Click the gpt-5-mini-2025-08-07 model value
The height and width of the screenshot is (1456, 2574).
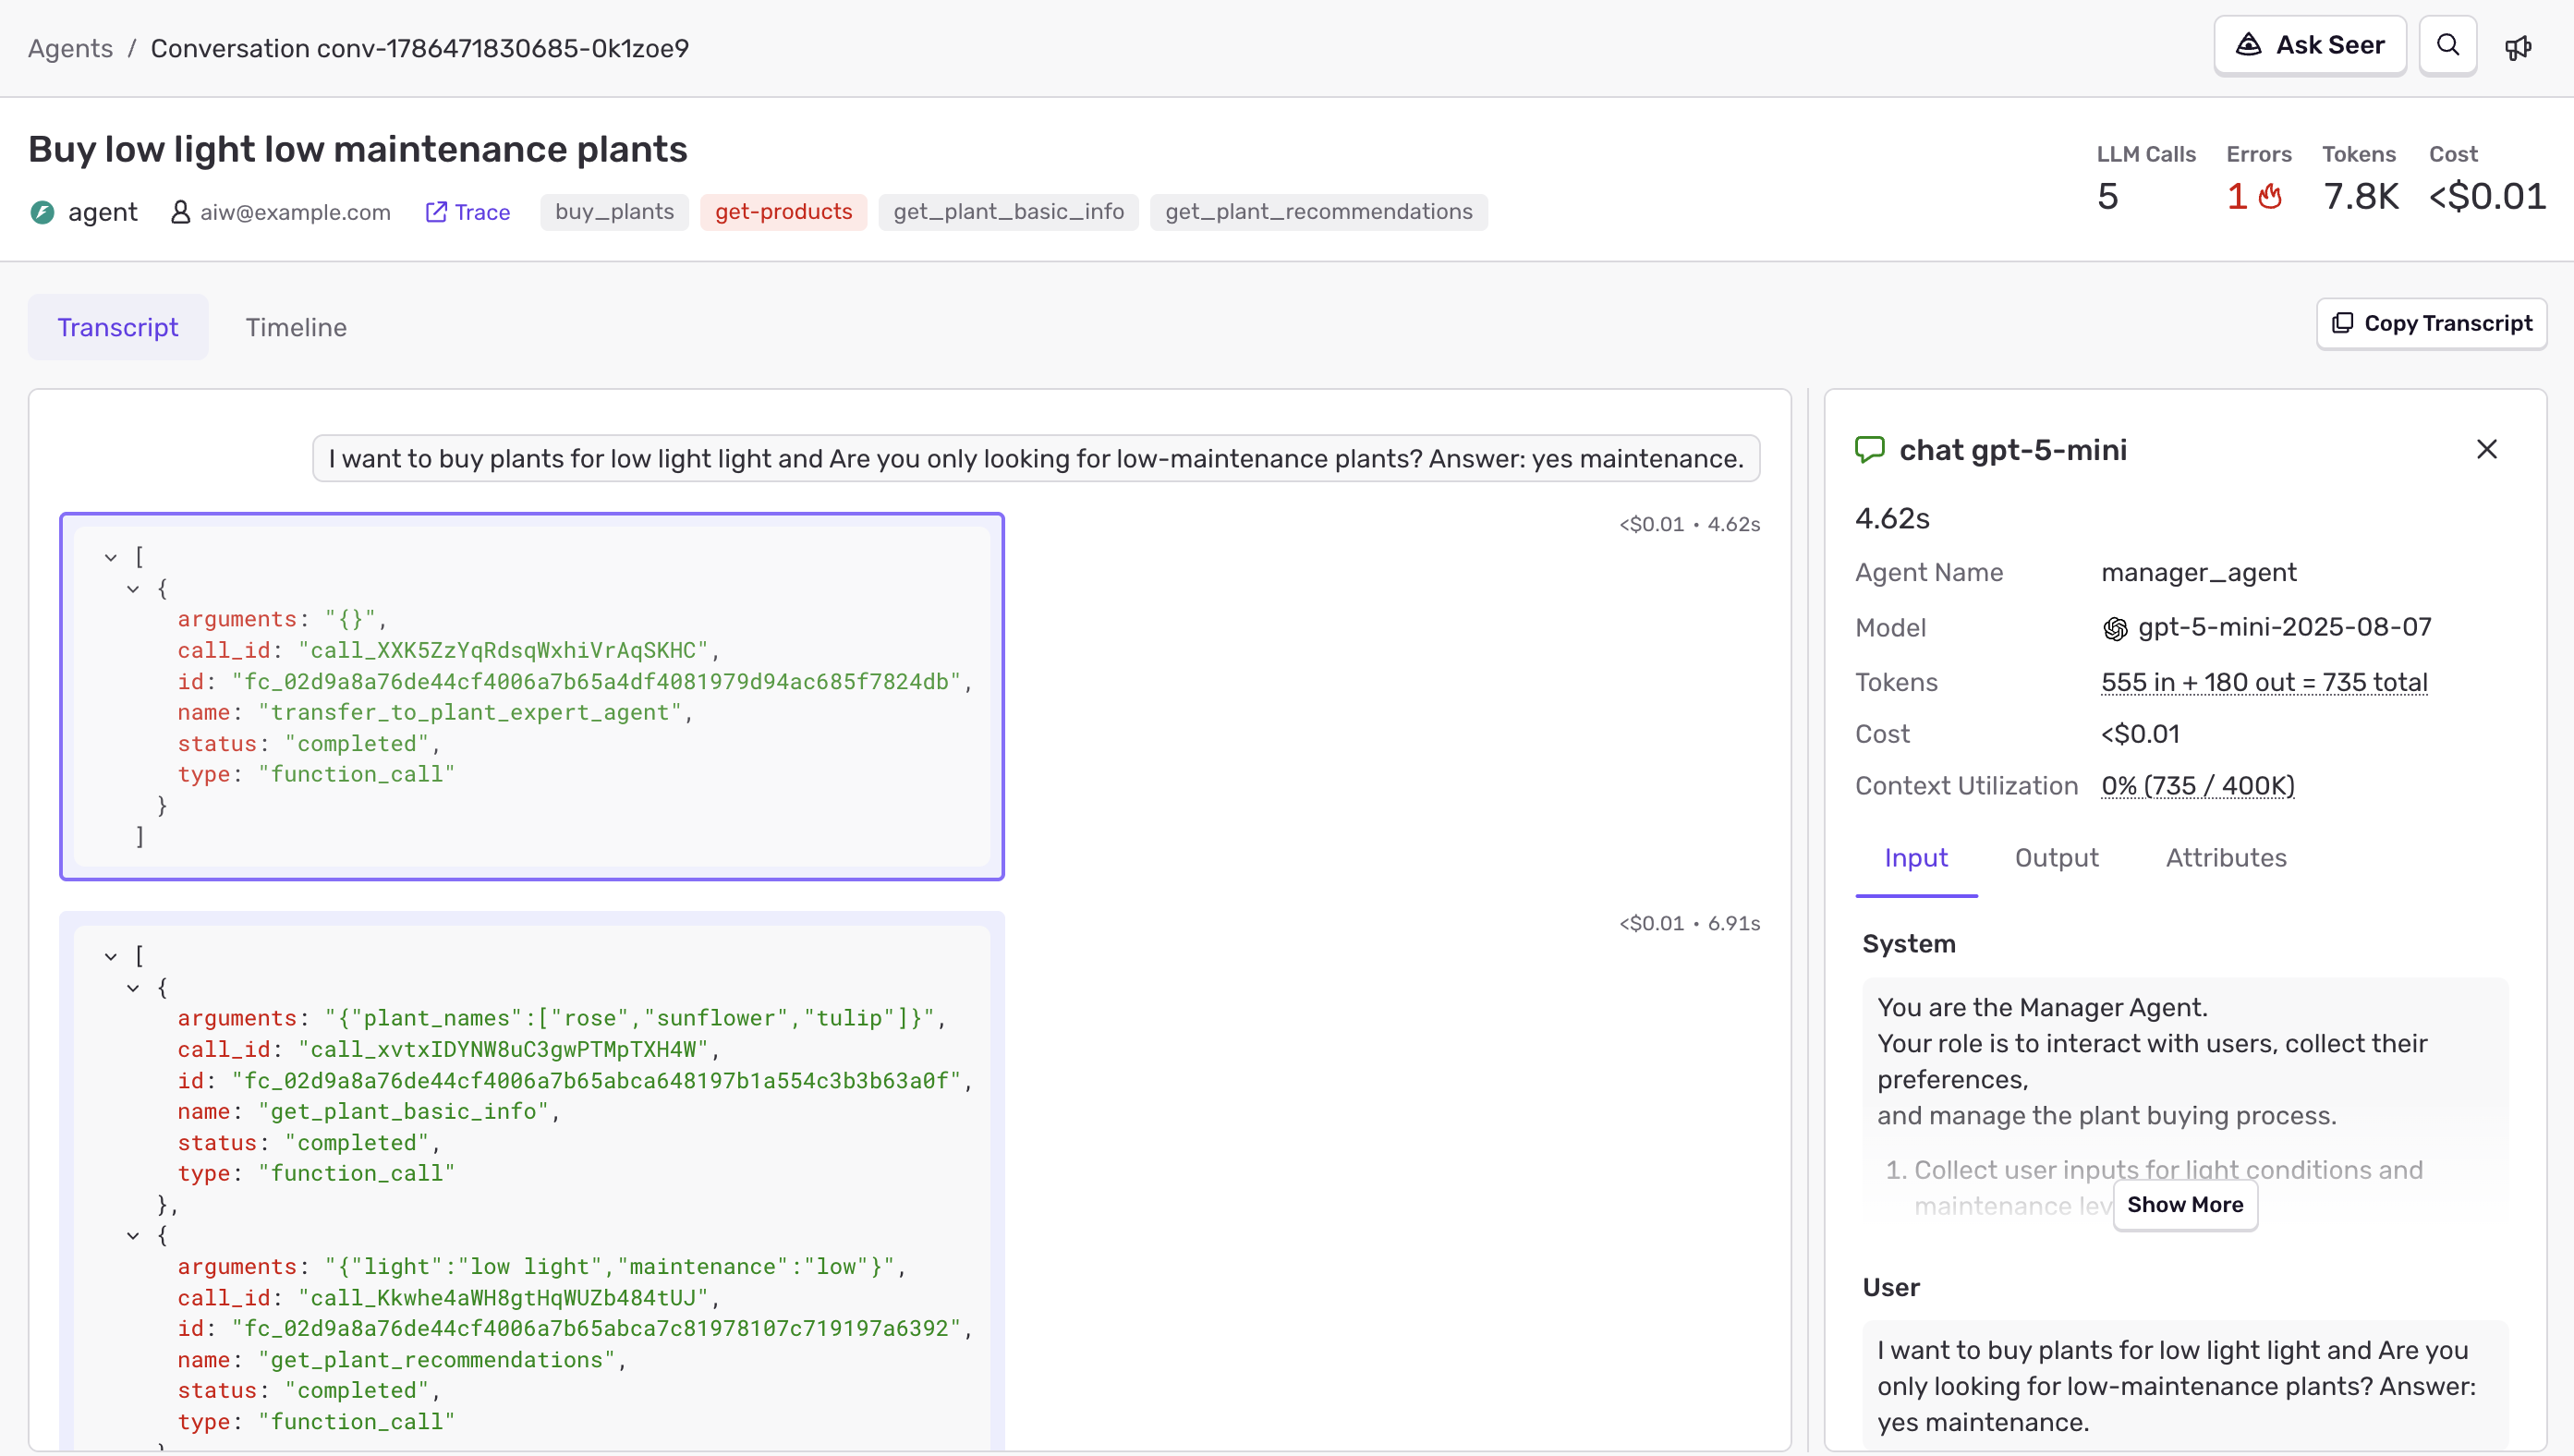[x=2284, y=627]
